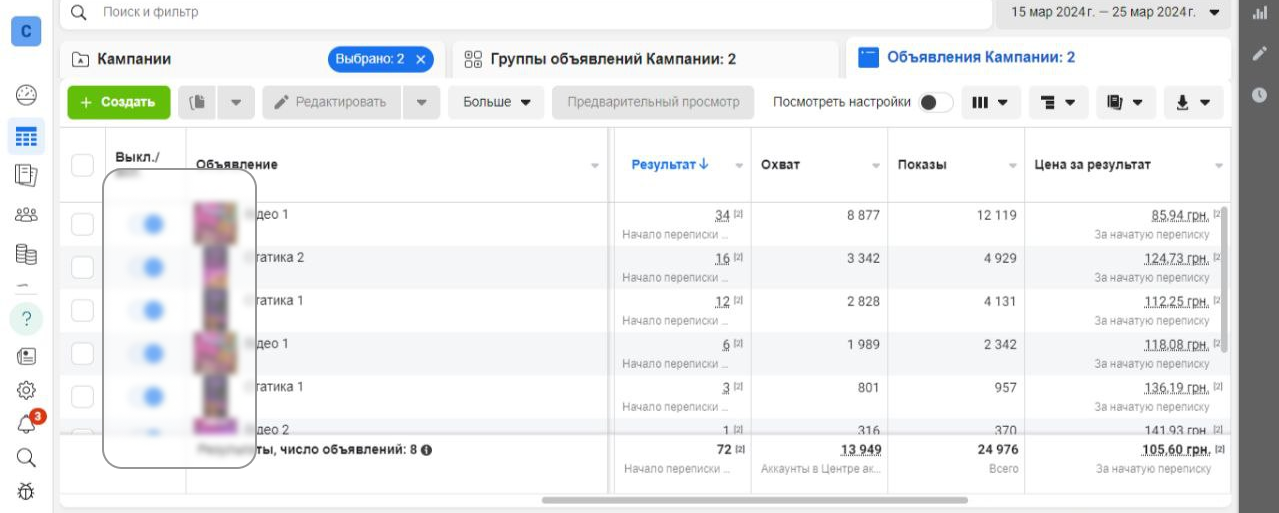Open the Больше dropdown menu
This screenshot has height=513, width=1279.
pos(496,102)
